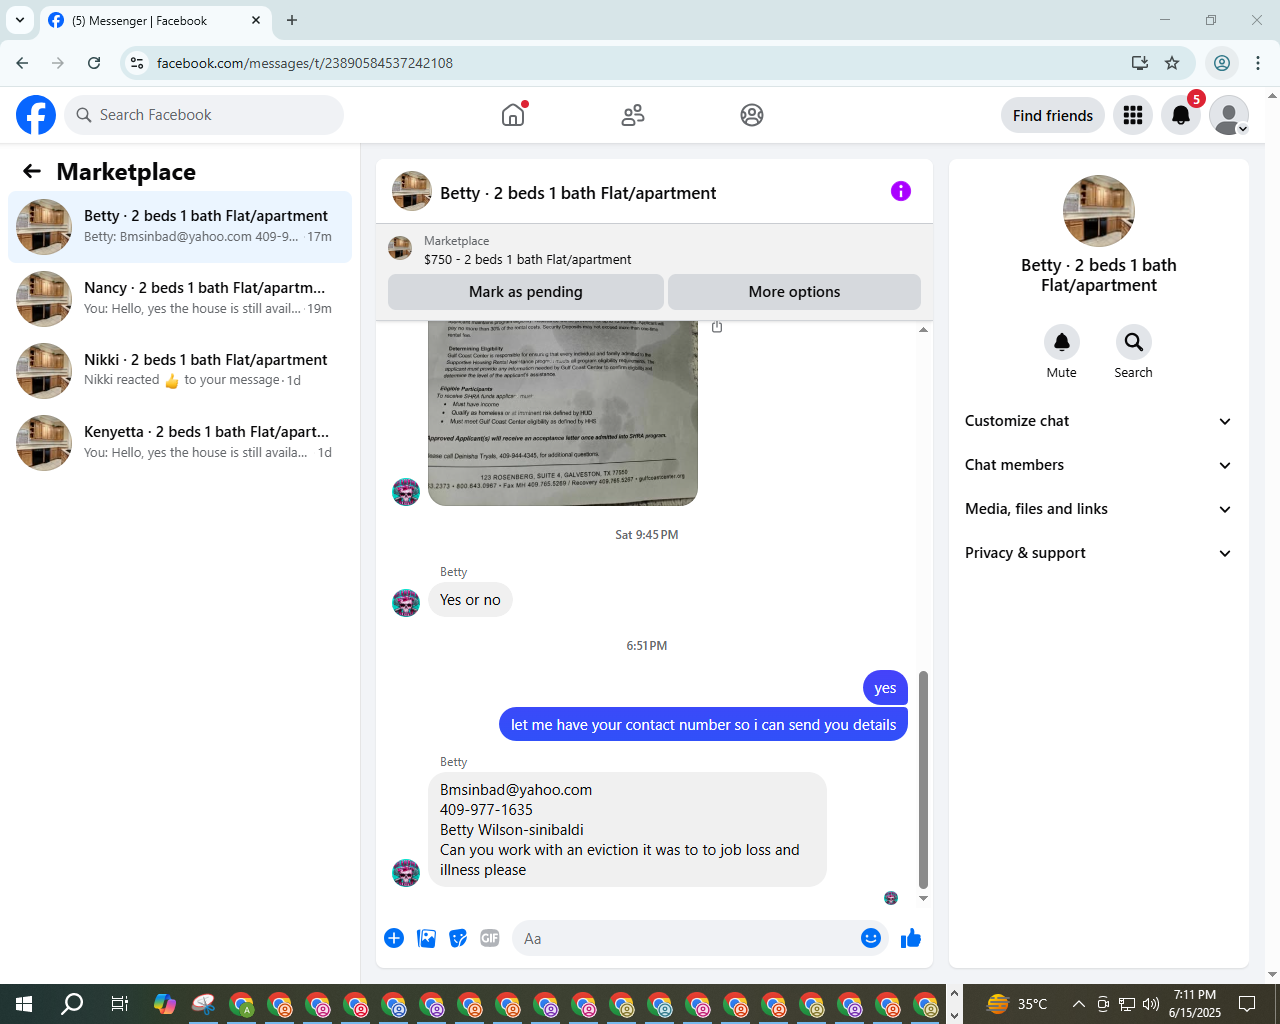Expand Media, files and links section
This screenshot has width=1280, height=1024.
click(1099, 509)
